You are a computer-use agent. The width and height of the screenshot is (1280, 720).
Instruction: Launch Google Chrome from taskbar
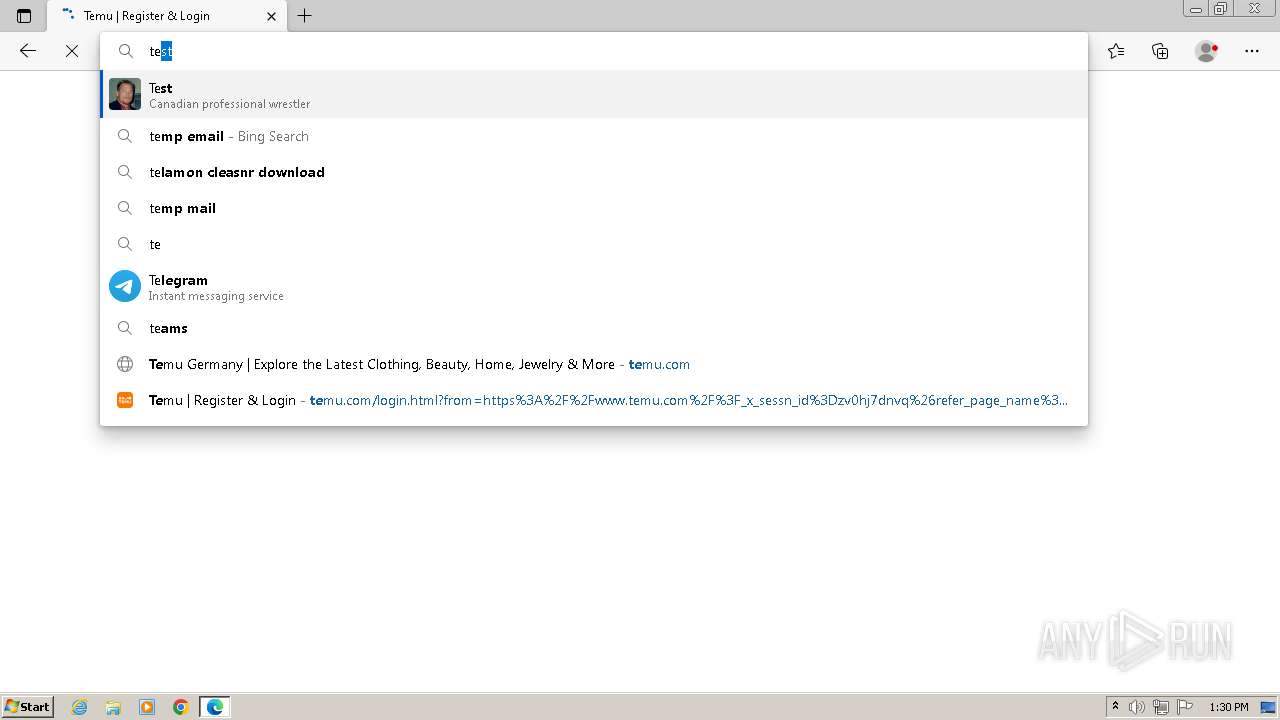181,707
